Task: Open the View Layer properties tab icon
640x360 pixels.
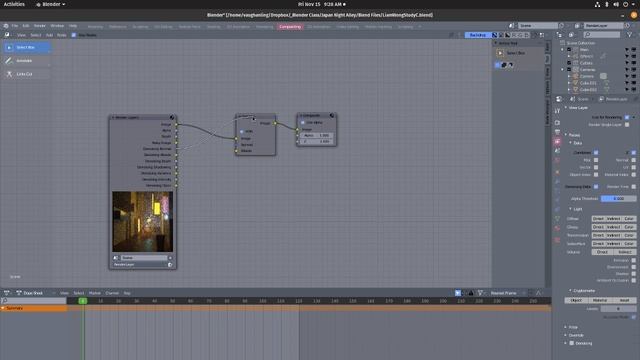Action: coord(558,141)
